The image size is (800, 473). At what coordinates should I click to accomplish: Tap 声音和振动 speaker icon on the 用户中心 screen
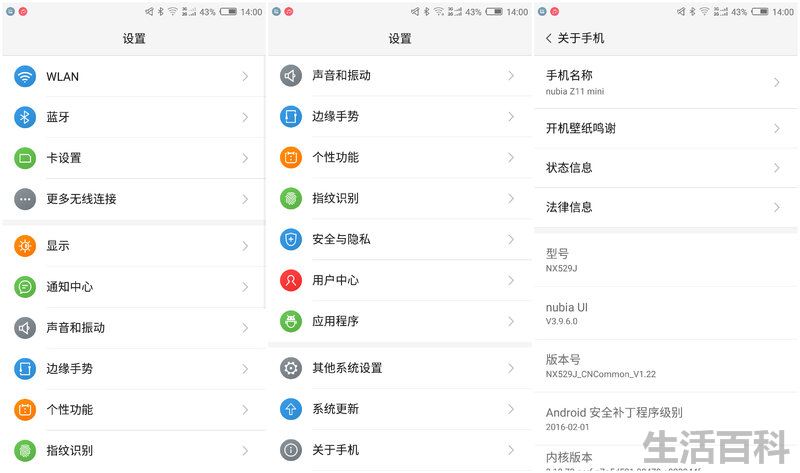click(x=291, y=76)
